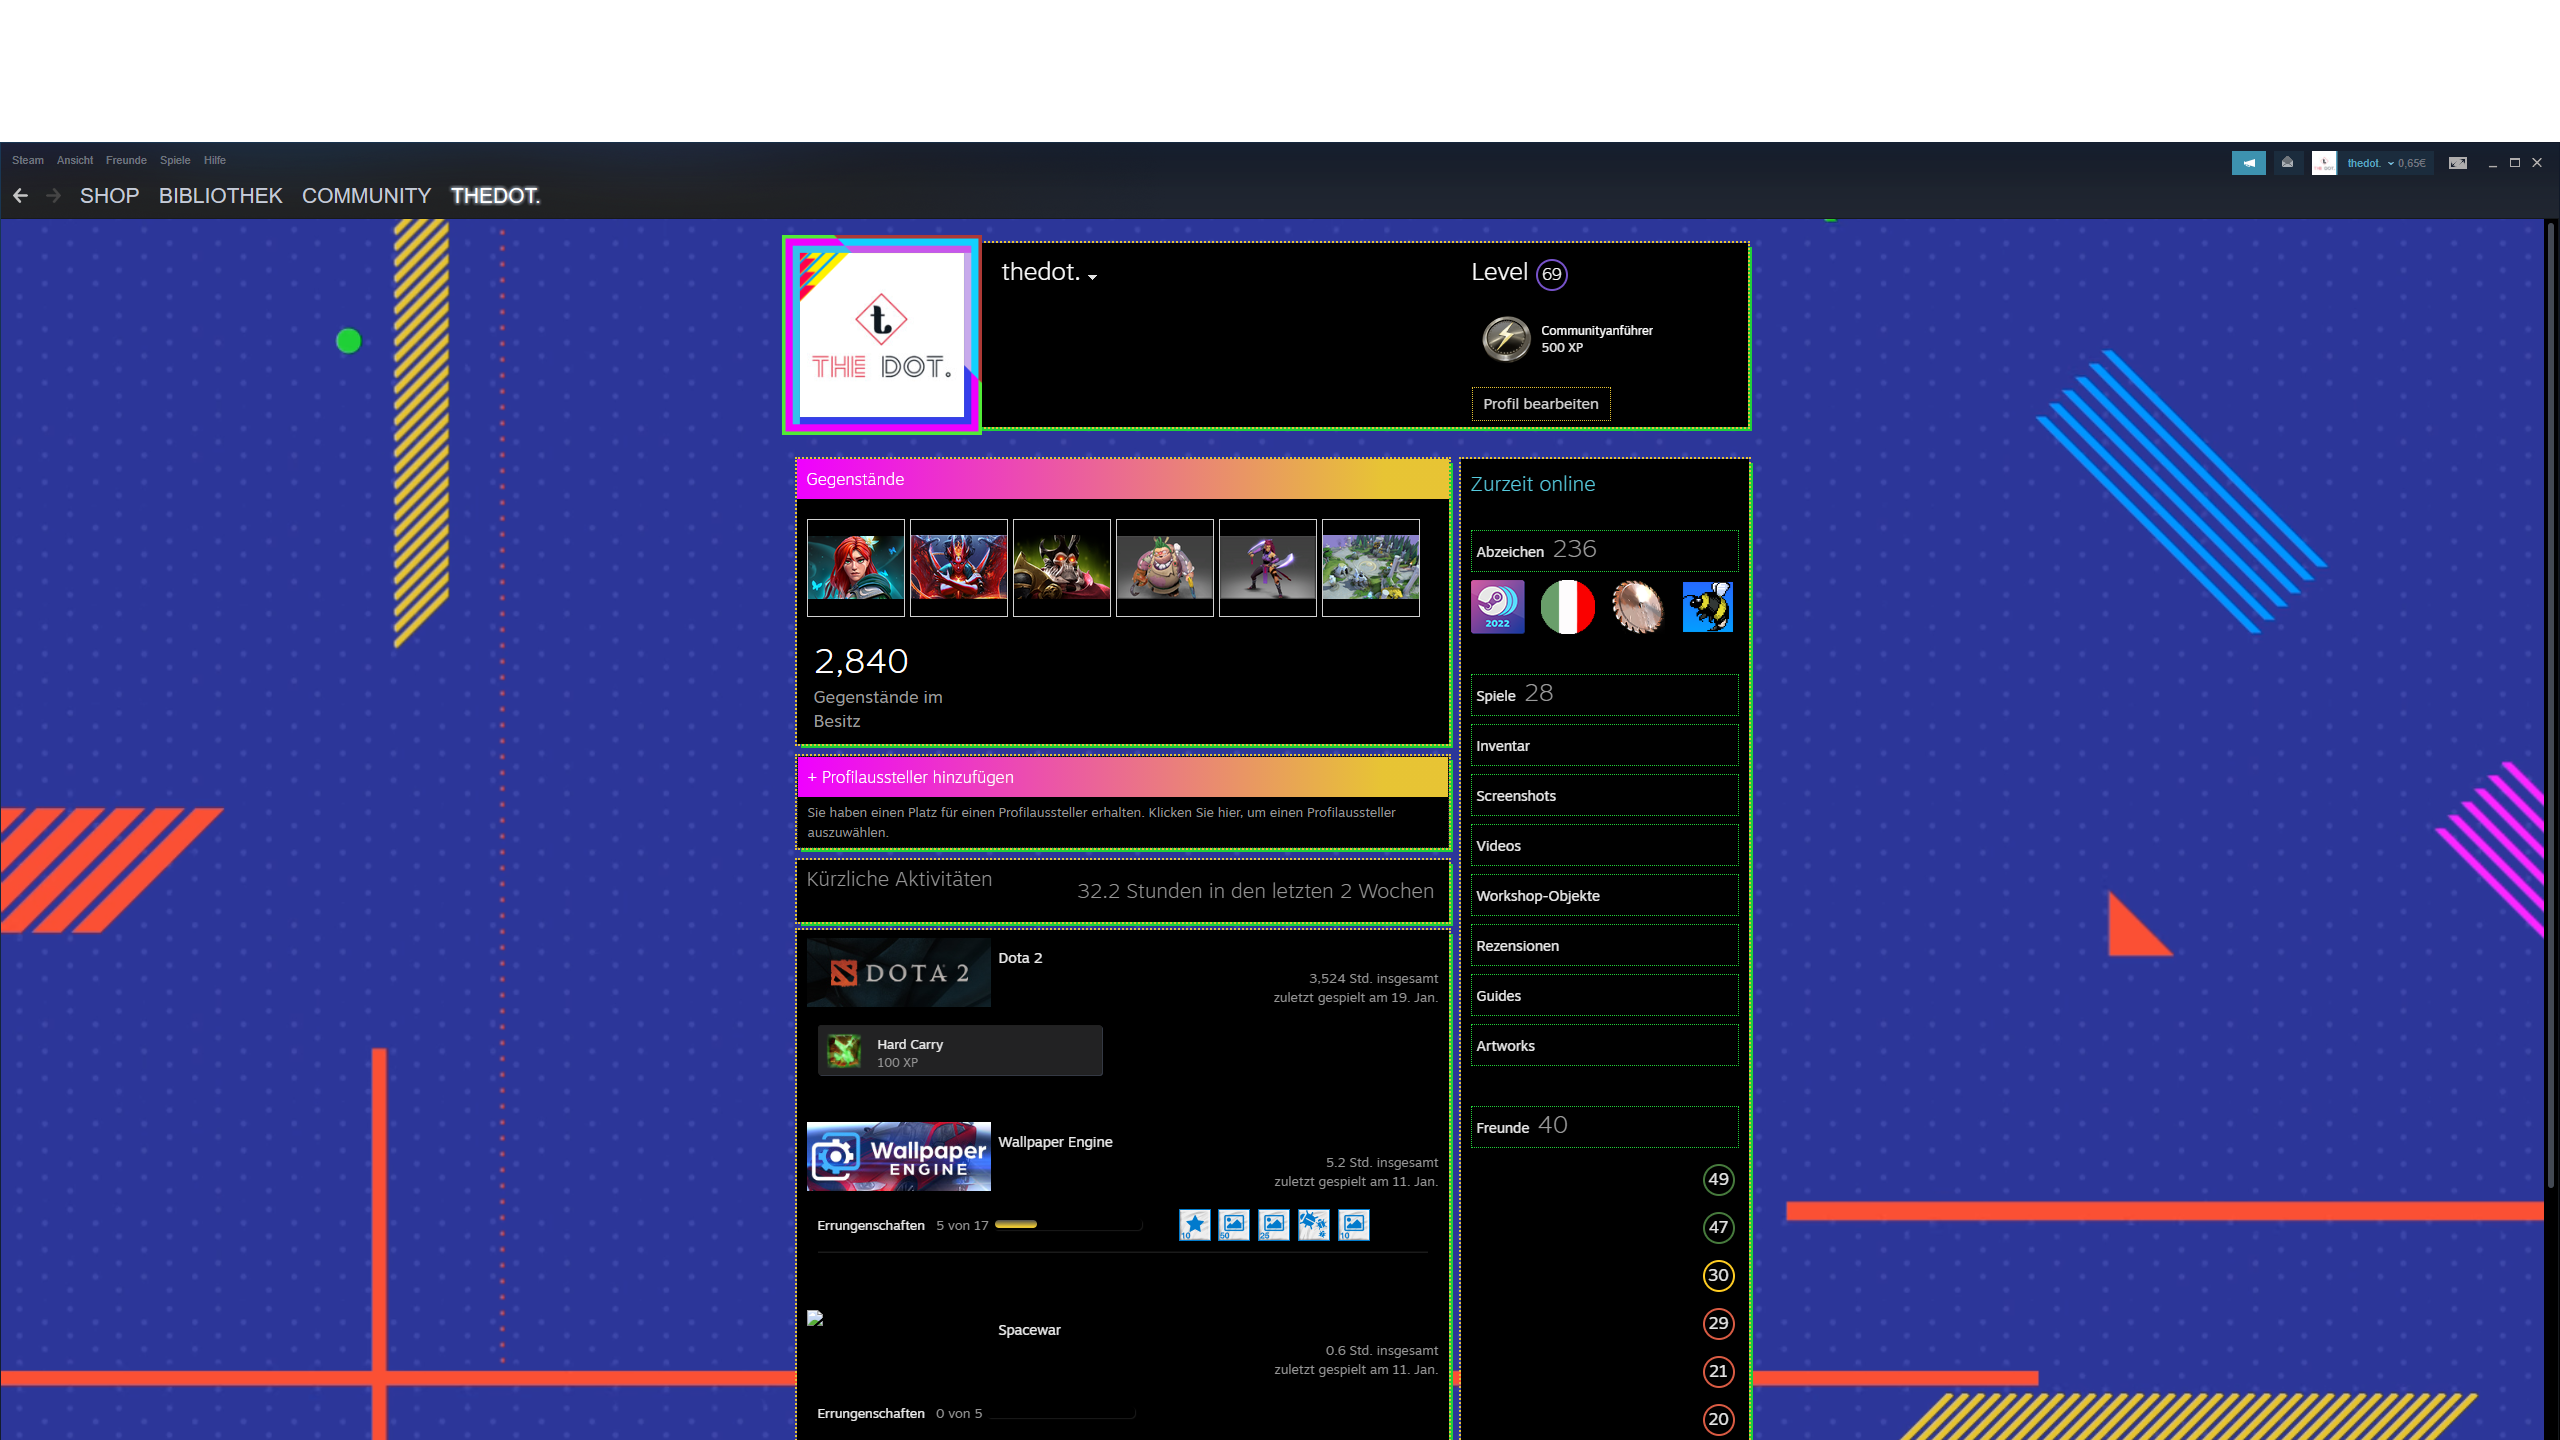Click the large THE DOT profile avatar

coord(881,335)
